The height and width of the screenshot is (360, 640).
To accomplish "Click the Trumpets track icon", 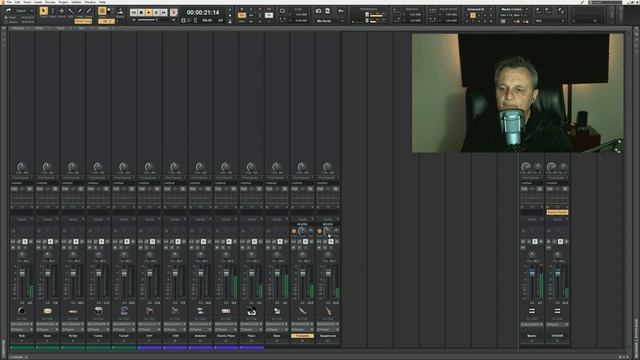I will [302, 311].
